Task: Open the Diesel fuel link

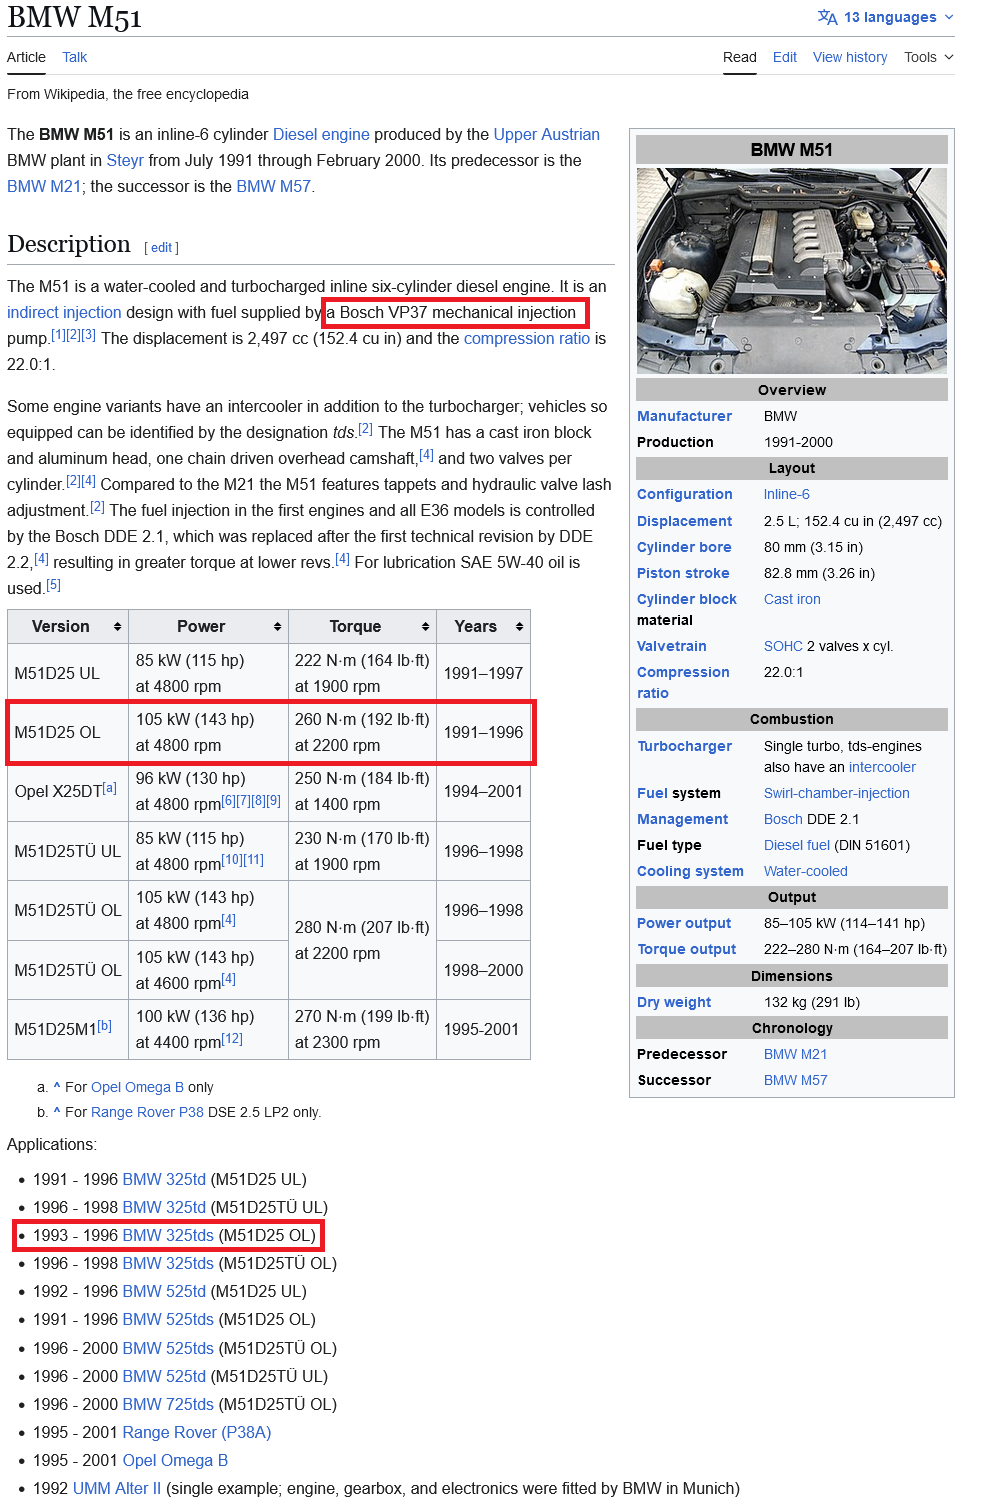Action: coord(797,845)
